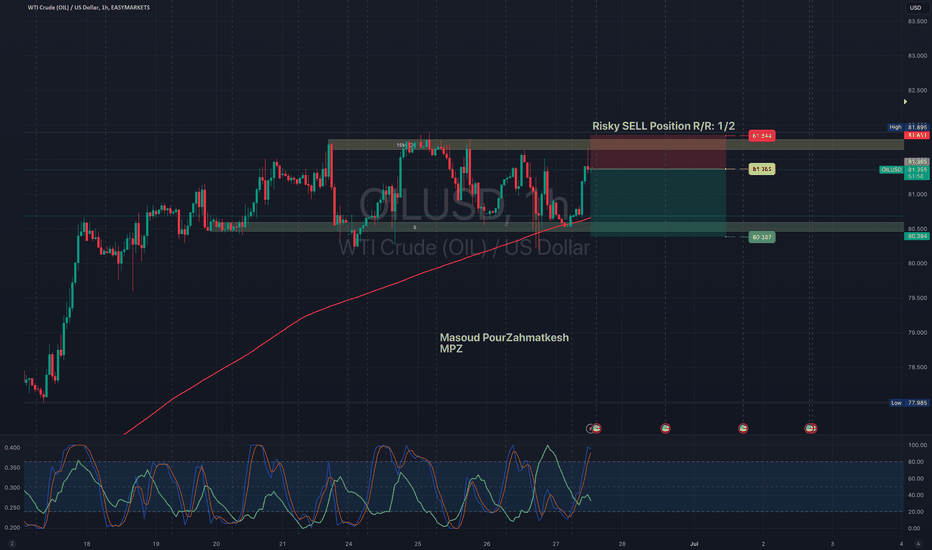
Task: Toggle the A auto-scale button at bottom-right
Action: pos(918,543)
